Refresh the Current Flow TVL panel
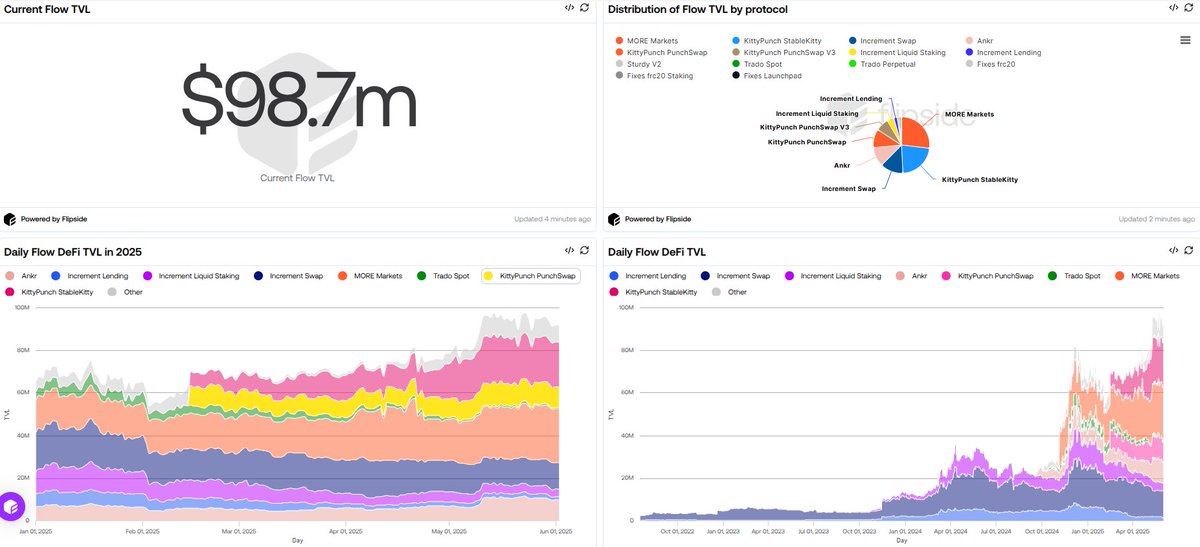This screenshot has height=547, width=1200. (584, 8)
